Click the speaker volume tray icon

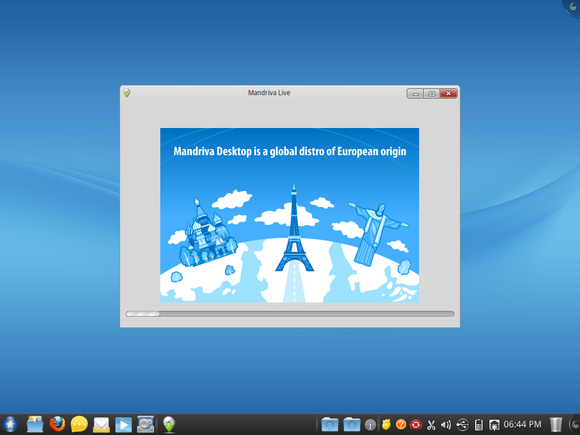pos(446,425)
